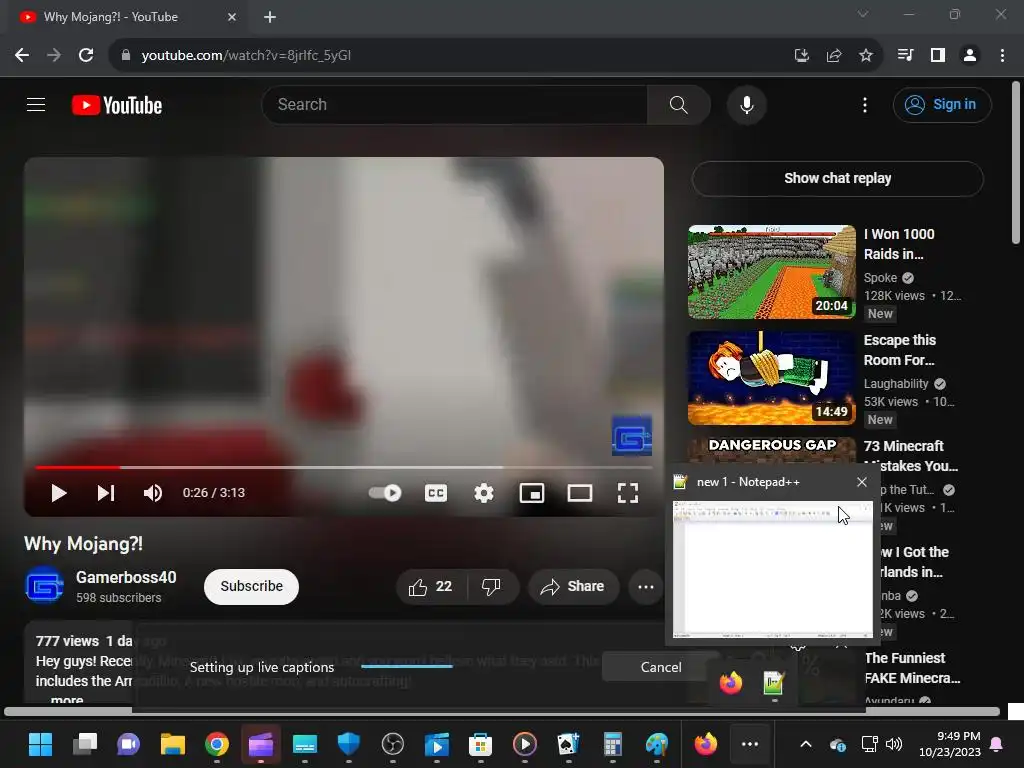Click the search magnifier button

click(x=679, y=104)
